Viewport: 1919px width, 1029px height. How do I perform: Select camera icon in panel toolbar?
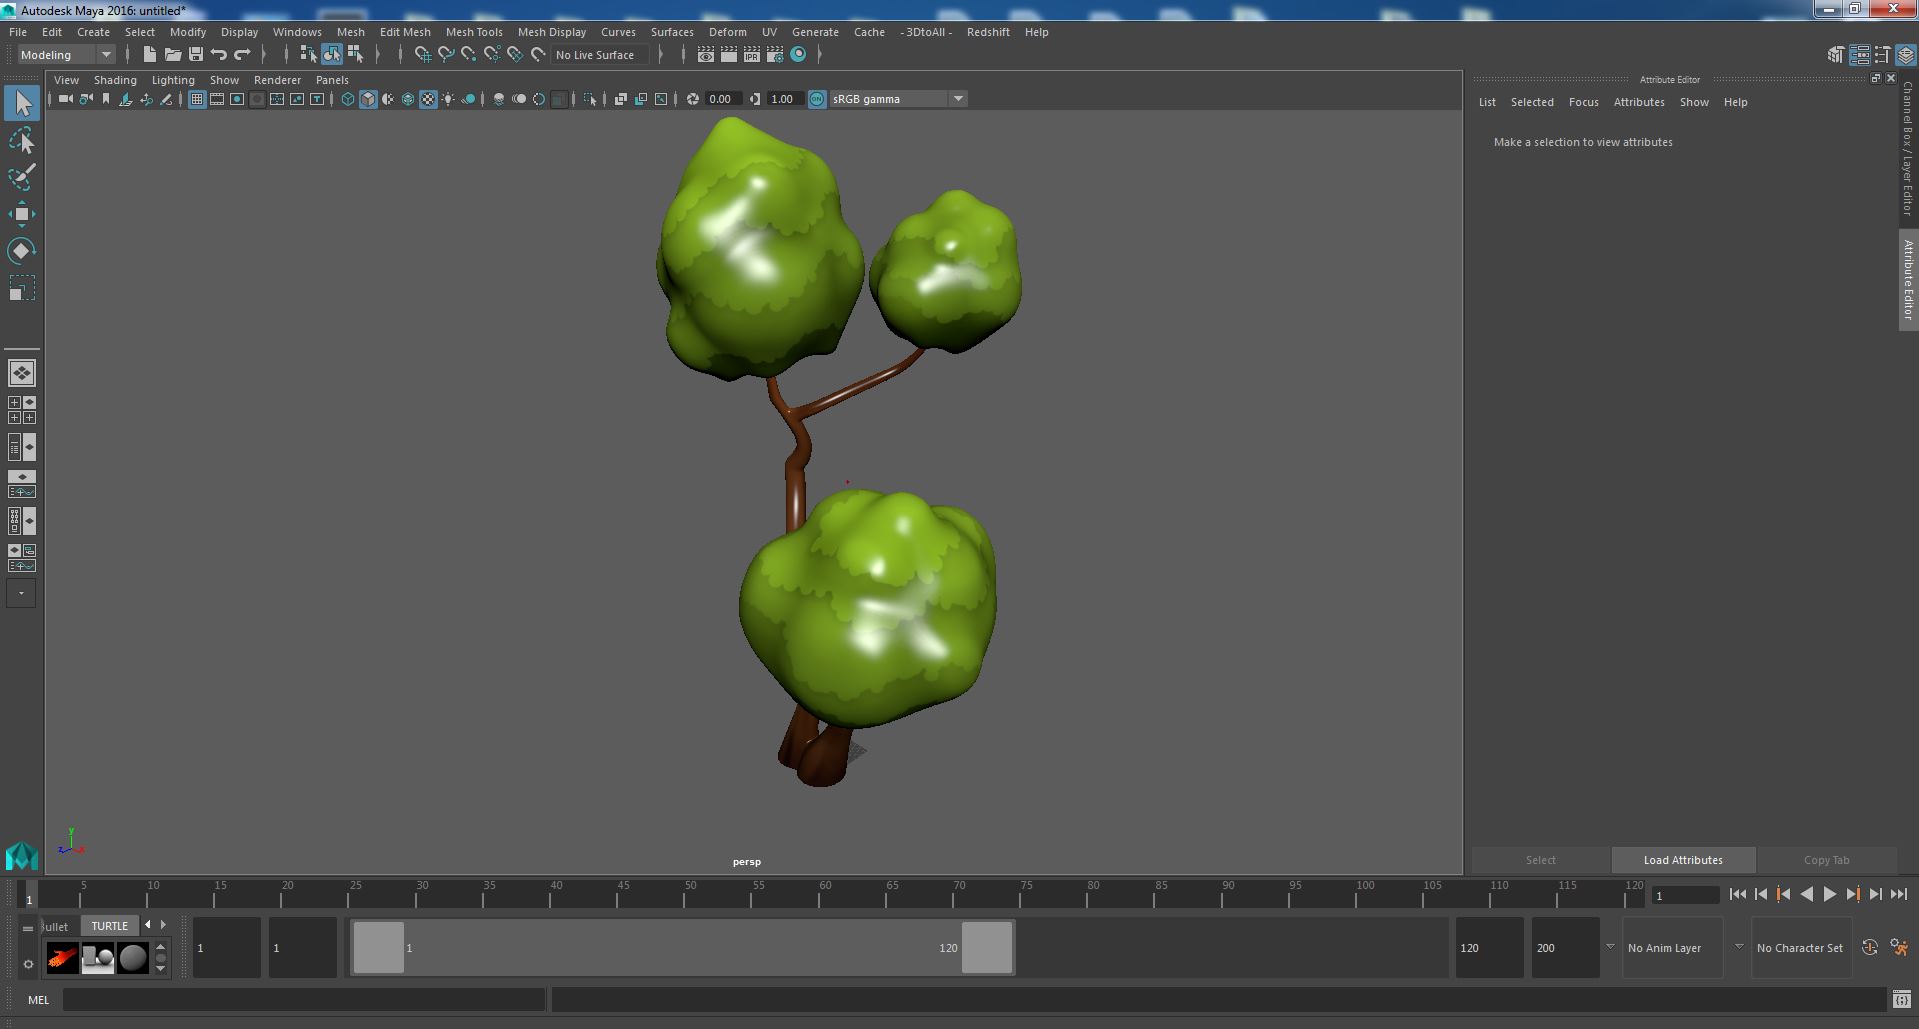66,99
